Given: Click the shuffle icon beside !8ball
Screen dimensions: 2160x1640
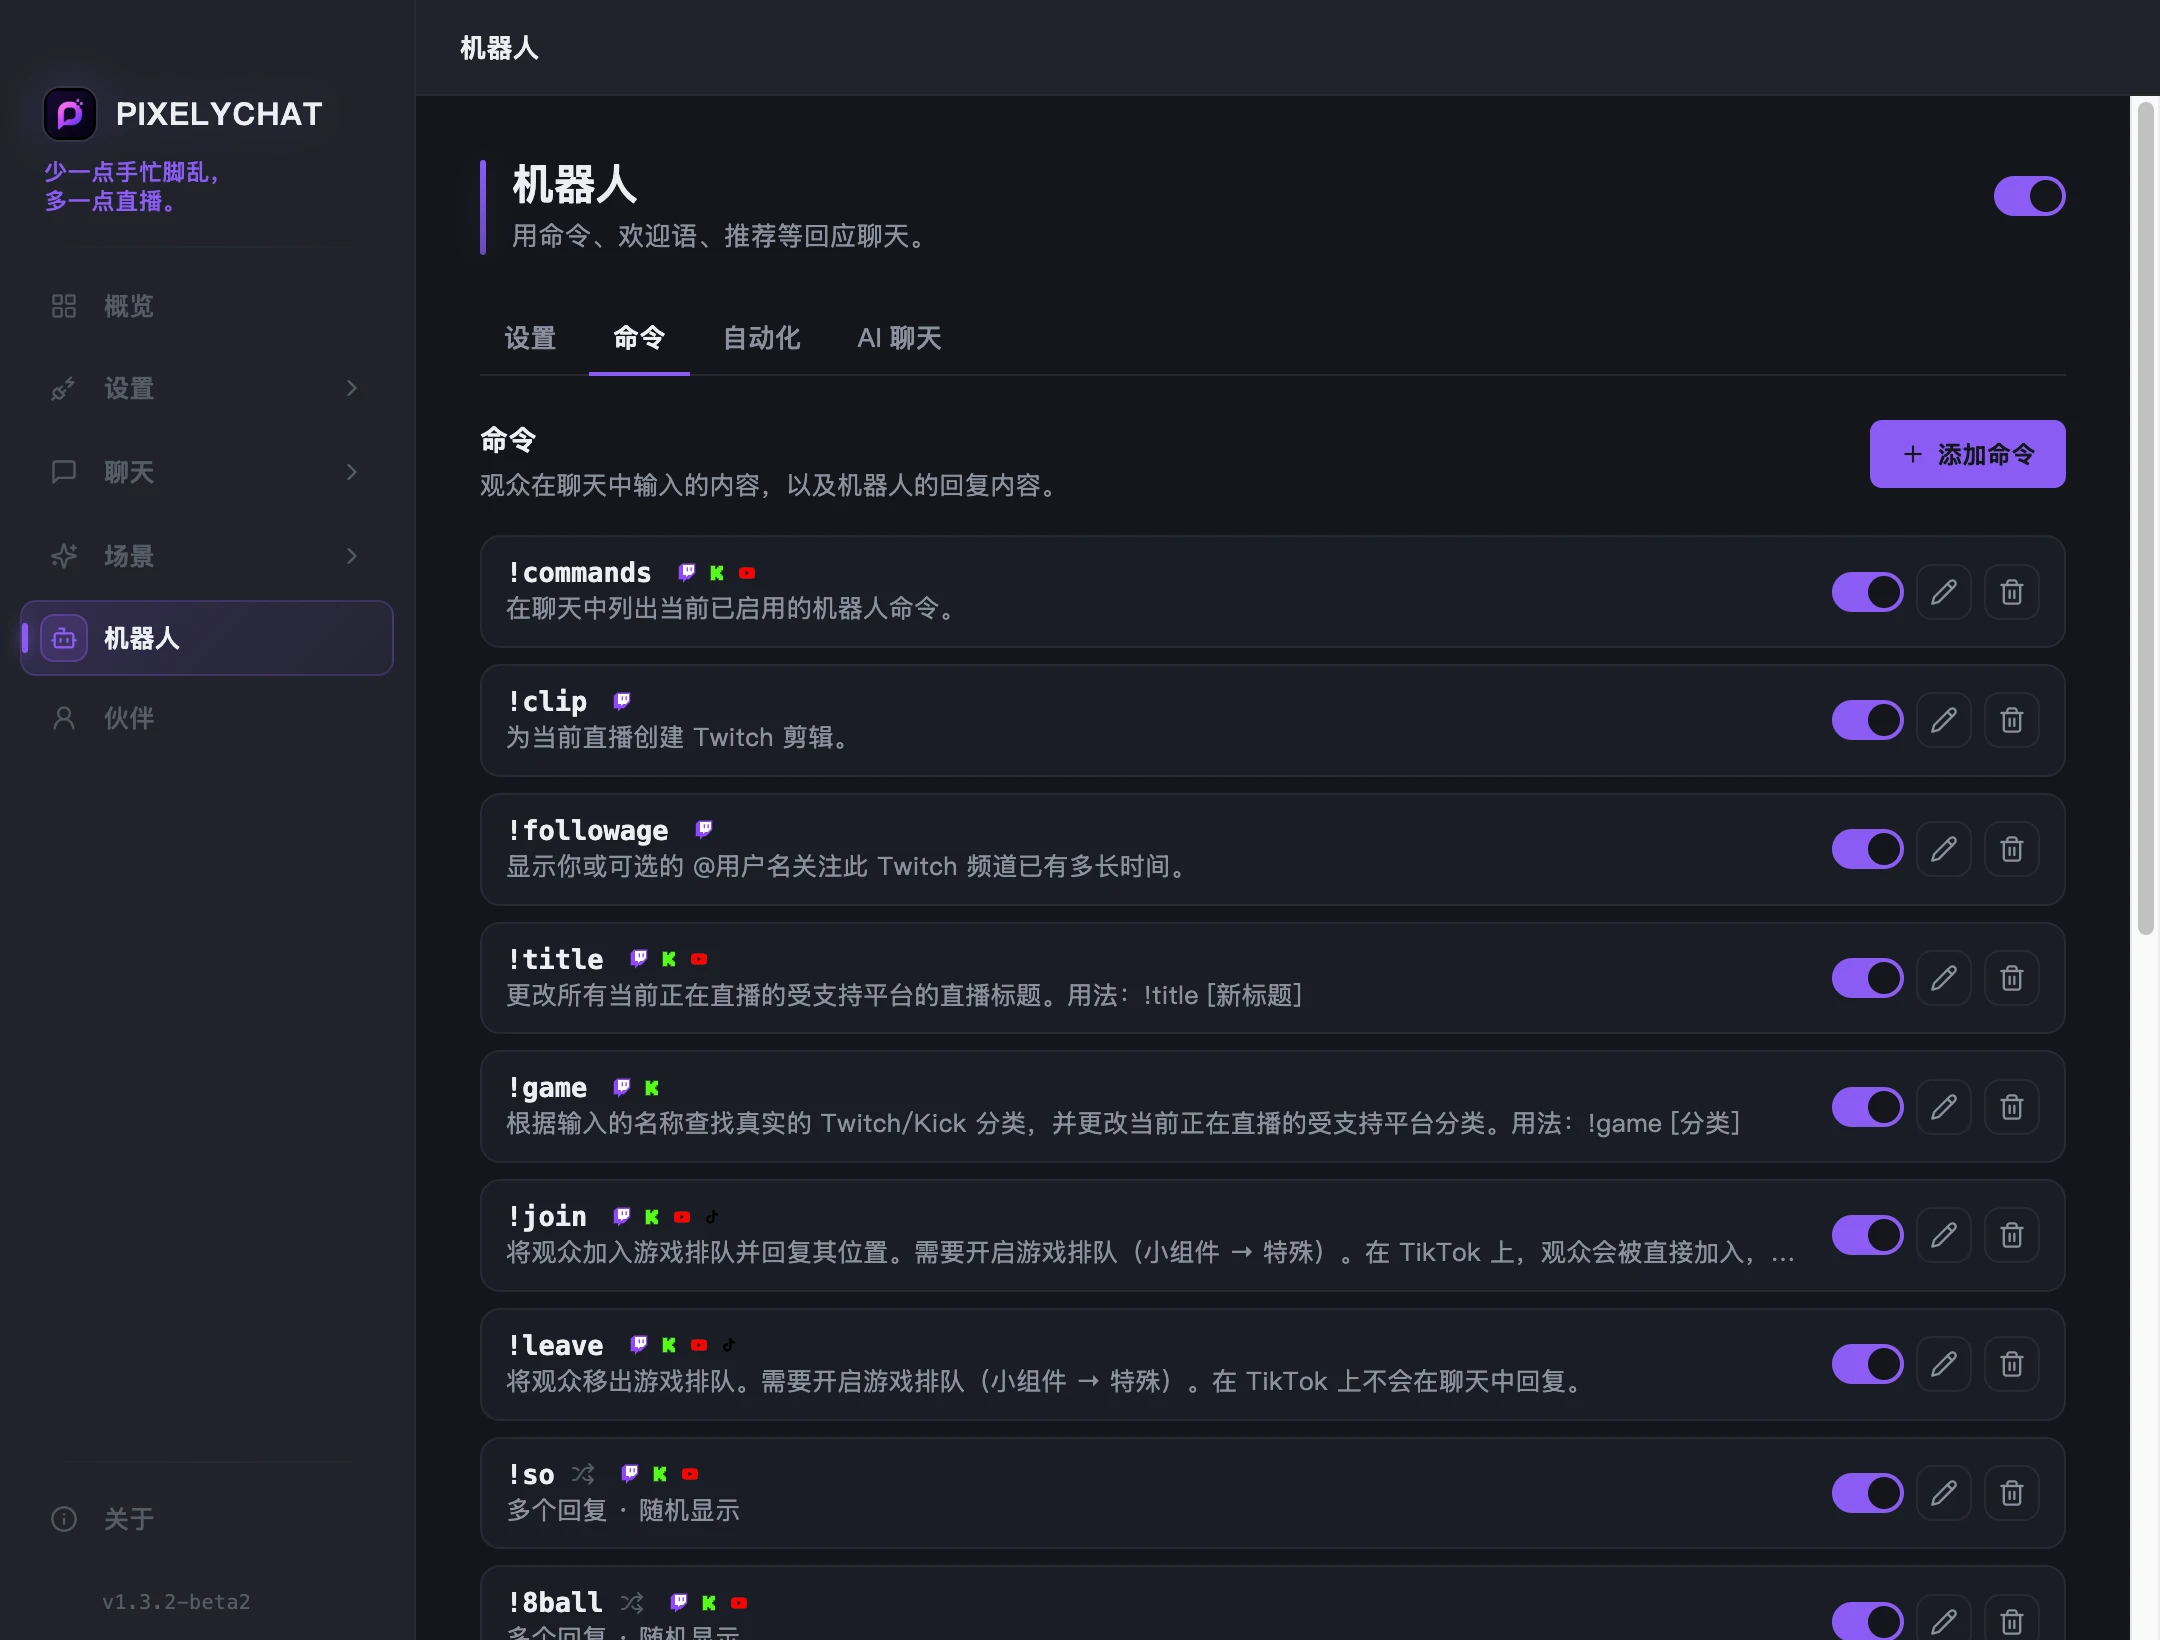Looking at the screenshot, I should tap(632, 1603).
